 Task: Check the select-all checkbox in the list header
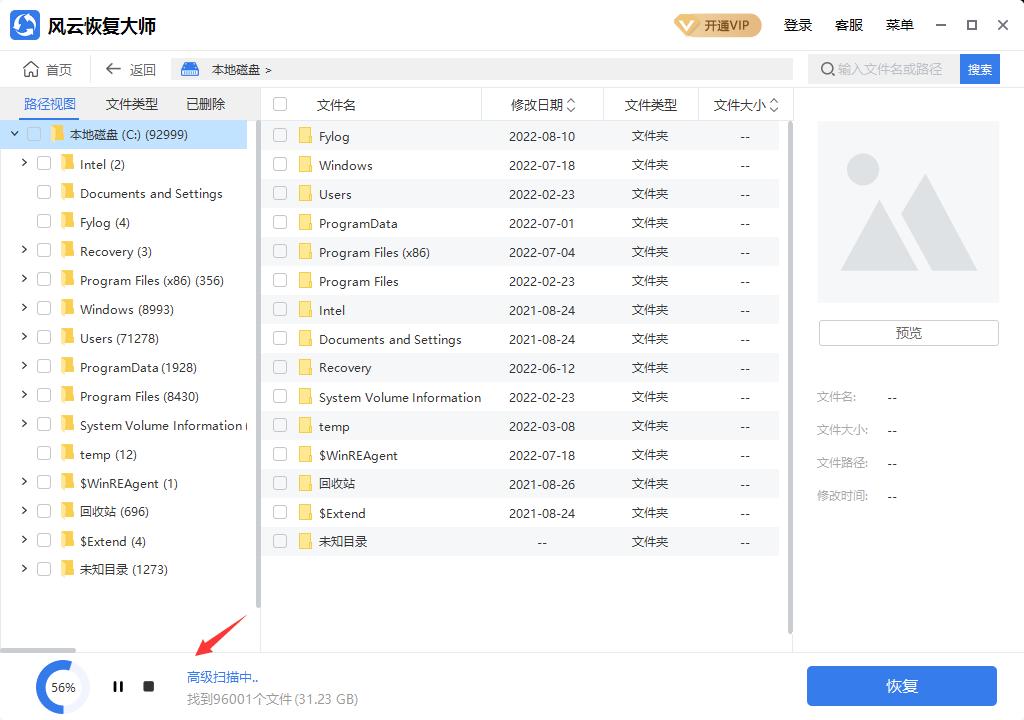point(280,103)
